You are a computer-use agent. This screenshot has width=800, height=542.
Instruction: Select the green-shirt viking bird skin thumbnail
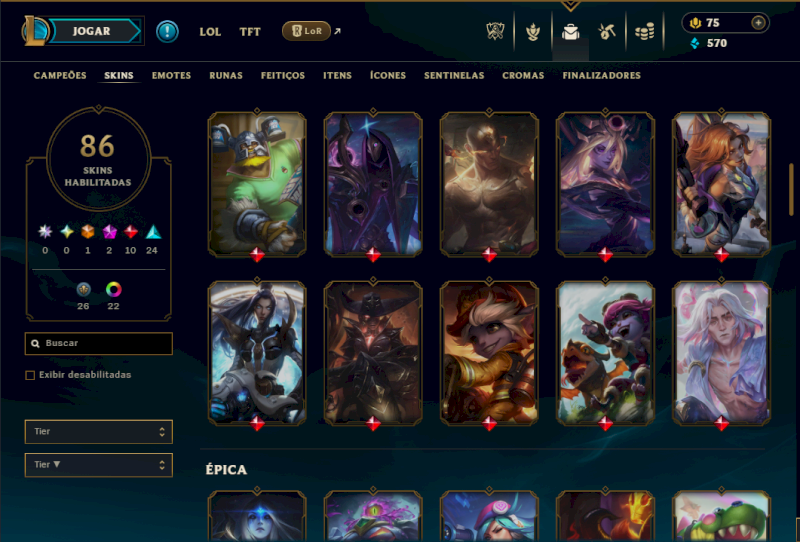257,184
